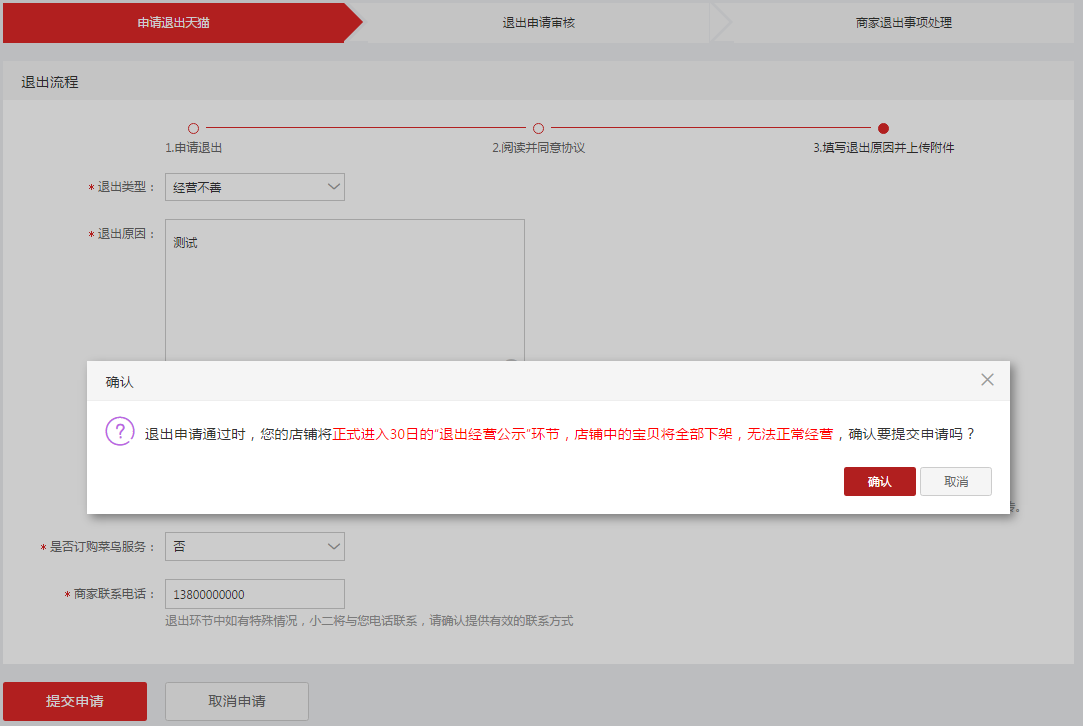Click the hint text below the phone field
1083x726 pixels.
369,621
